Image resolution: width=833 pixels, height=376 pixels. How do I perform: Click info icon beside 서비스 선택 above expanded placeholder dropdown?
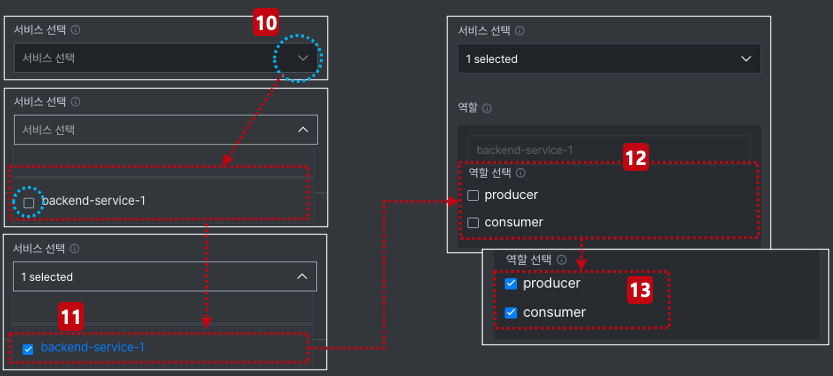tap(75, 101)
